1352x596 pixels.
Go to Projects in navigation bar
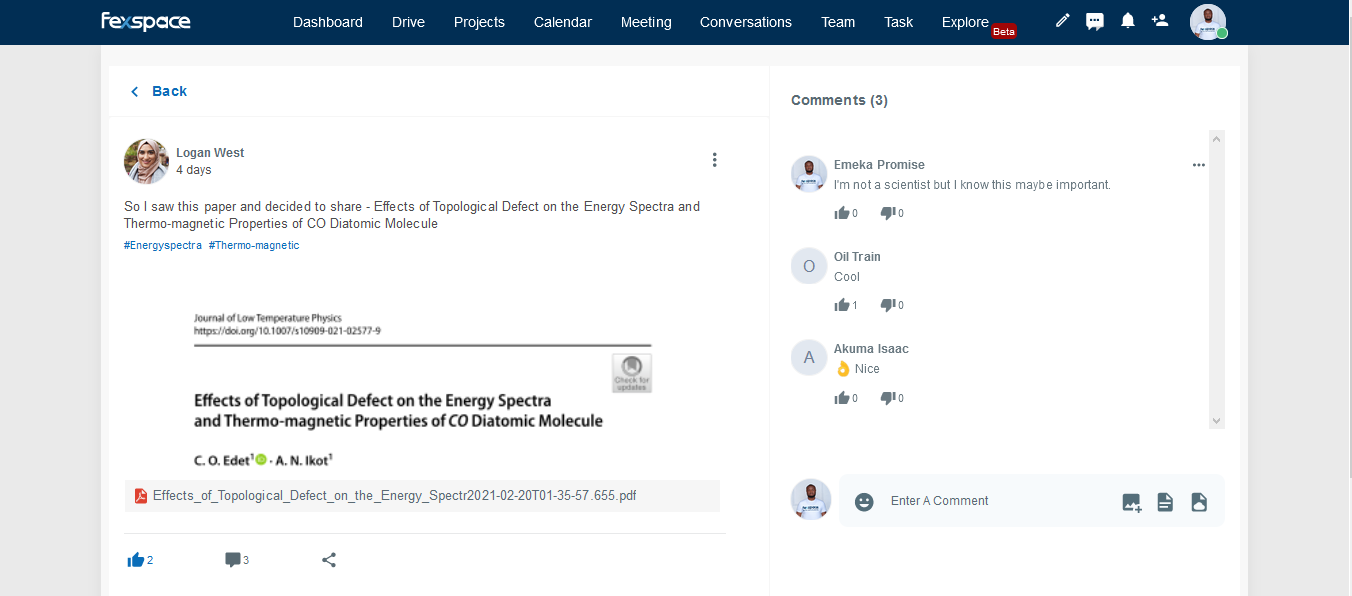479,22
